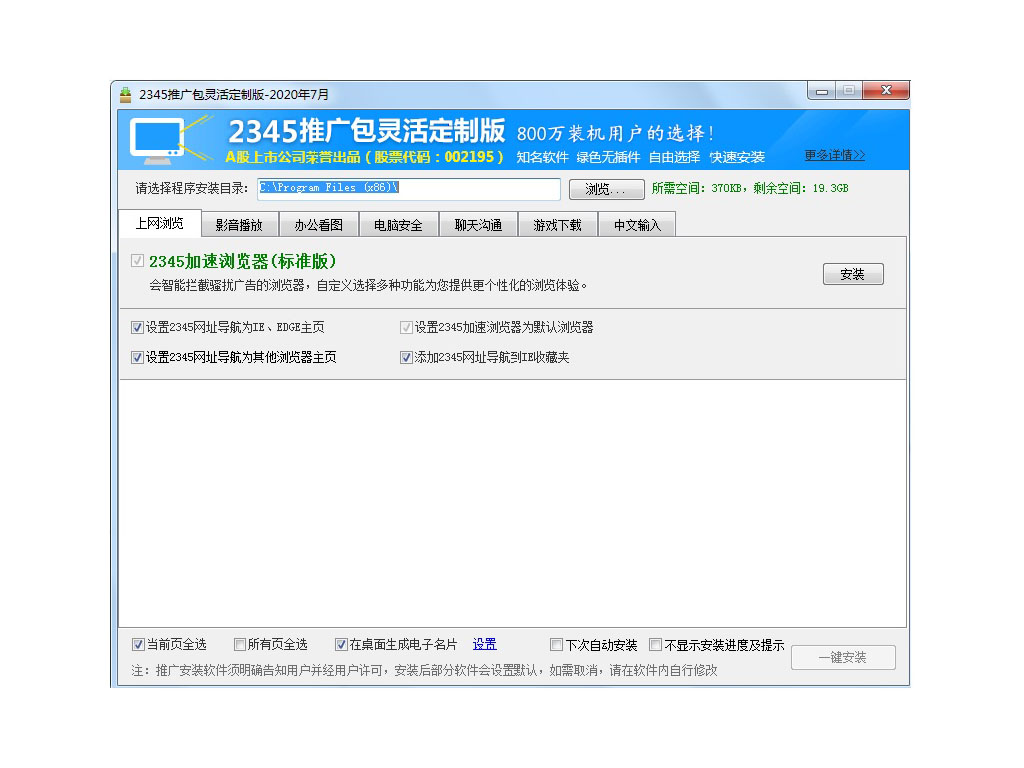Click the 2345加速浏览器 description text
The width and height of the screenshot is (1024, 768).
(368, 285)
